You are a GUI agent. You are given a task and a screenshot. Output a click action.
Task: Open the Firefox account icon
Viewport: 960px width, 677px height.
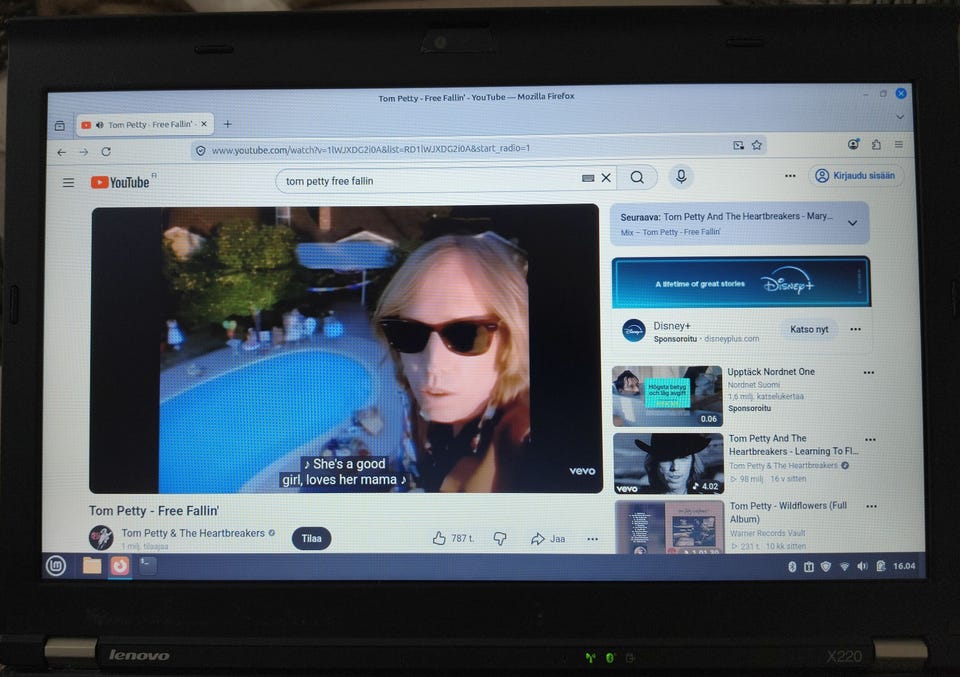tap(853, 144)
